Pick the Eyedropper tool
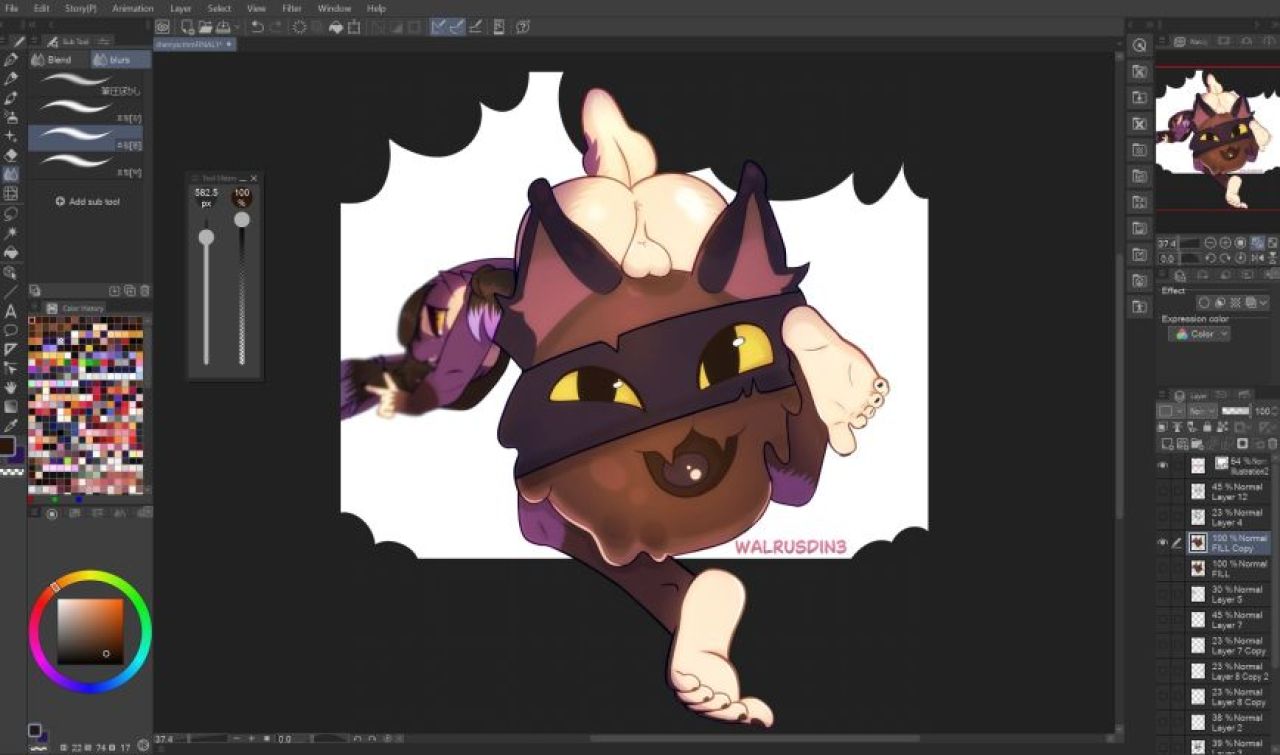Screen dimensions: 1280x755 [x=11, y=425]
